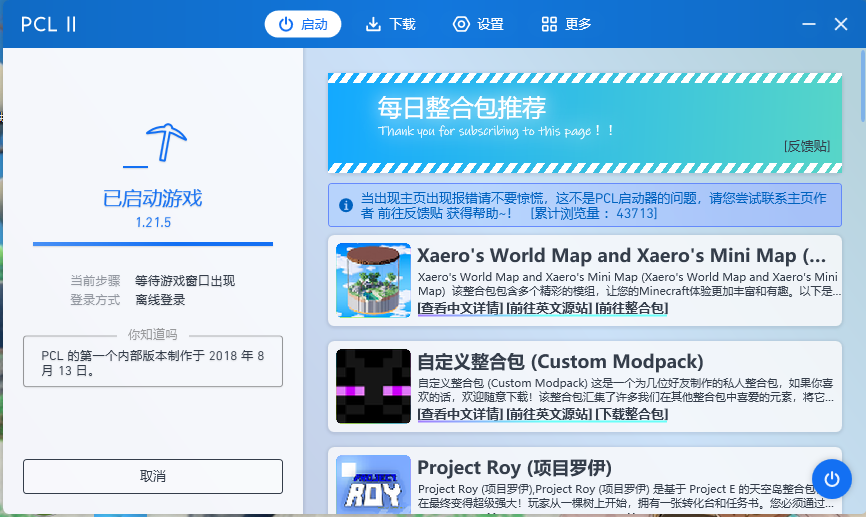Viewport: 866px width, 517px height.
Task: Click the floating blue power button
Action: [831, 479]
